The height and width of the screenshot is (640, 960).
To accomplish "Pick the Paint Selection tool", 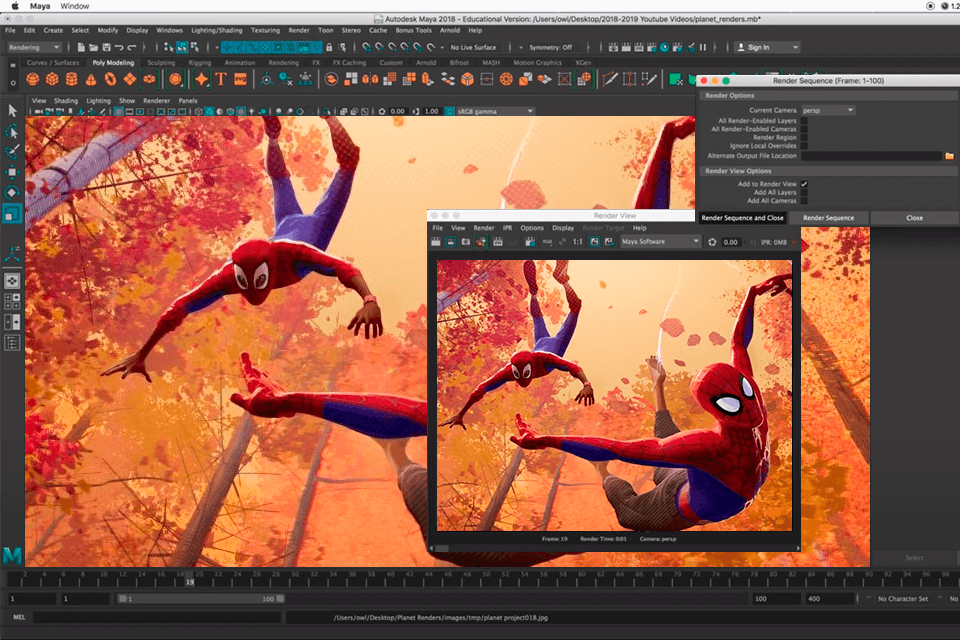I will point(12,152).
